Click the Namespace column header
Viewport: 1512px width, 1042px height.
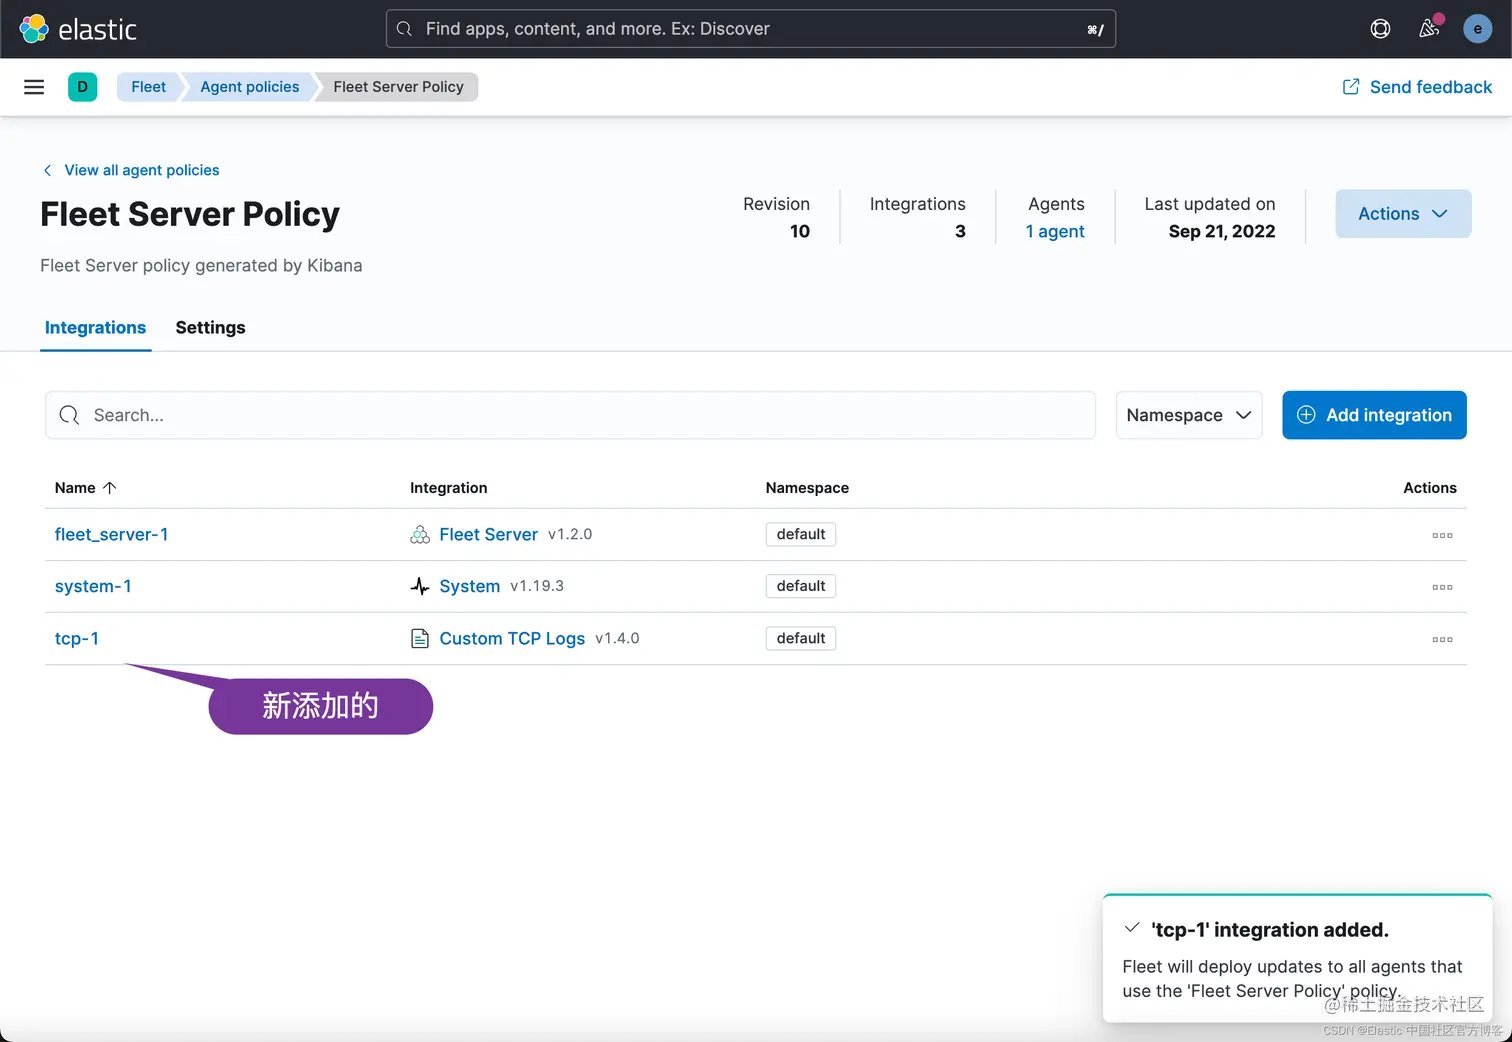click(807, 488)
